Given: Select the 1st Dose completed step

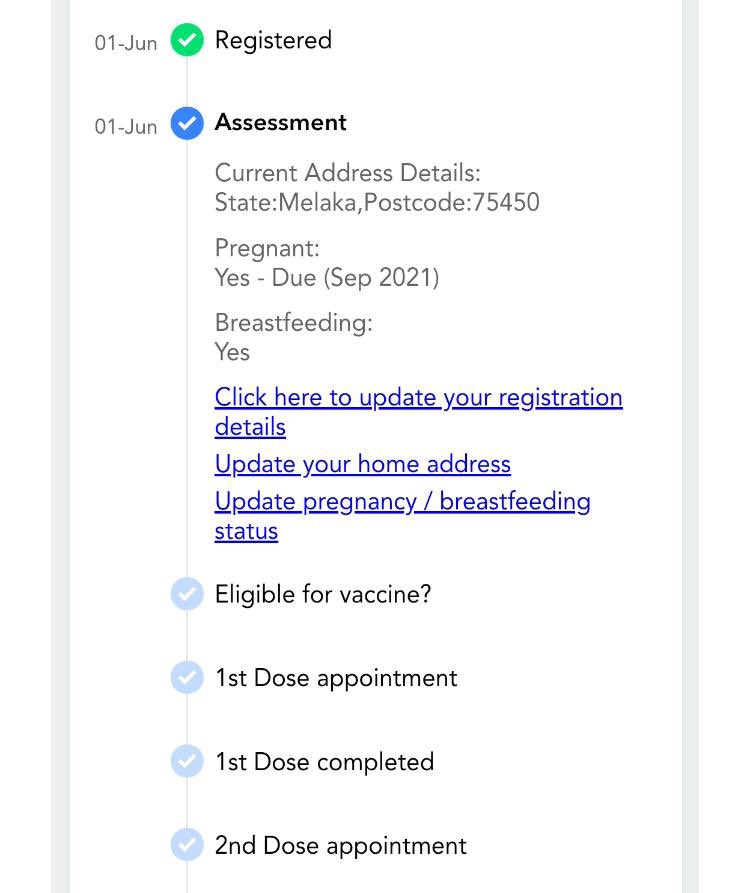Looking at the screenshot, I should (324, 762).
